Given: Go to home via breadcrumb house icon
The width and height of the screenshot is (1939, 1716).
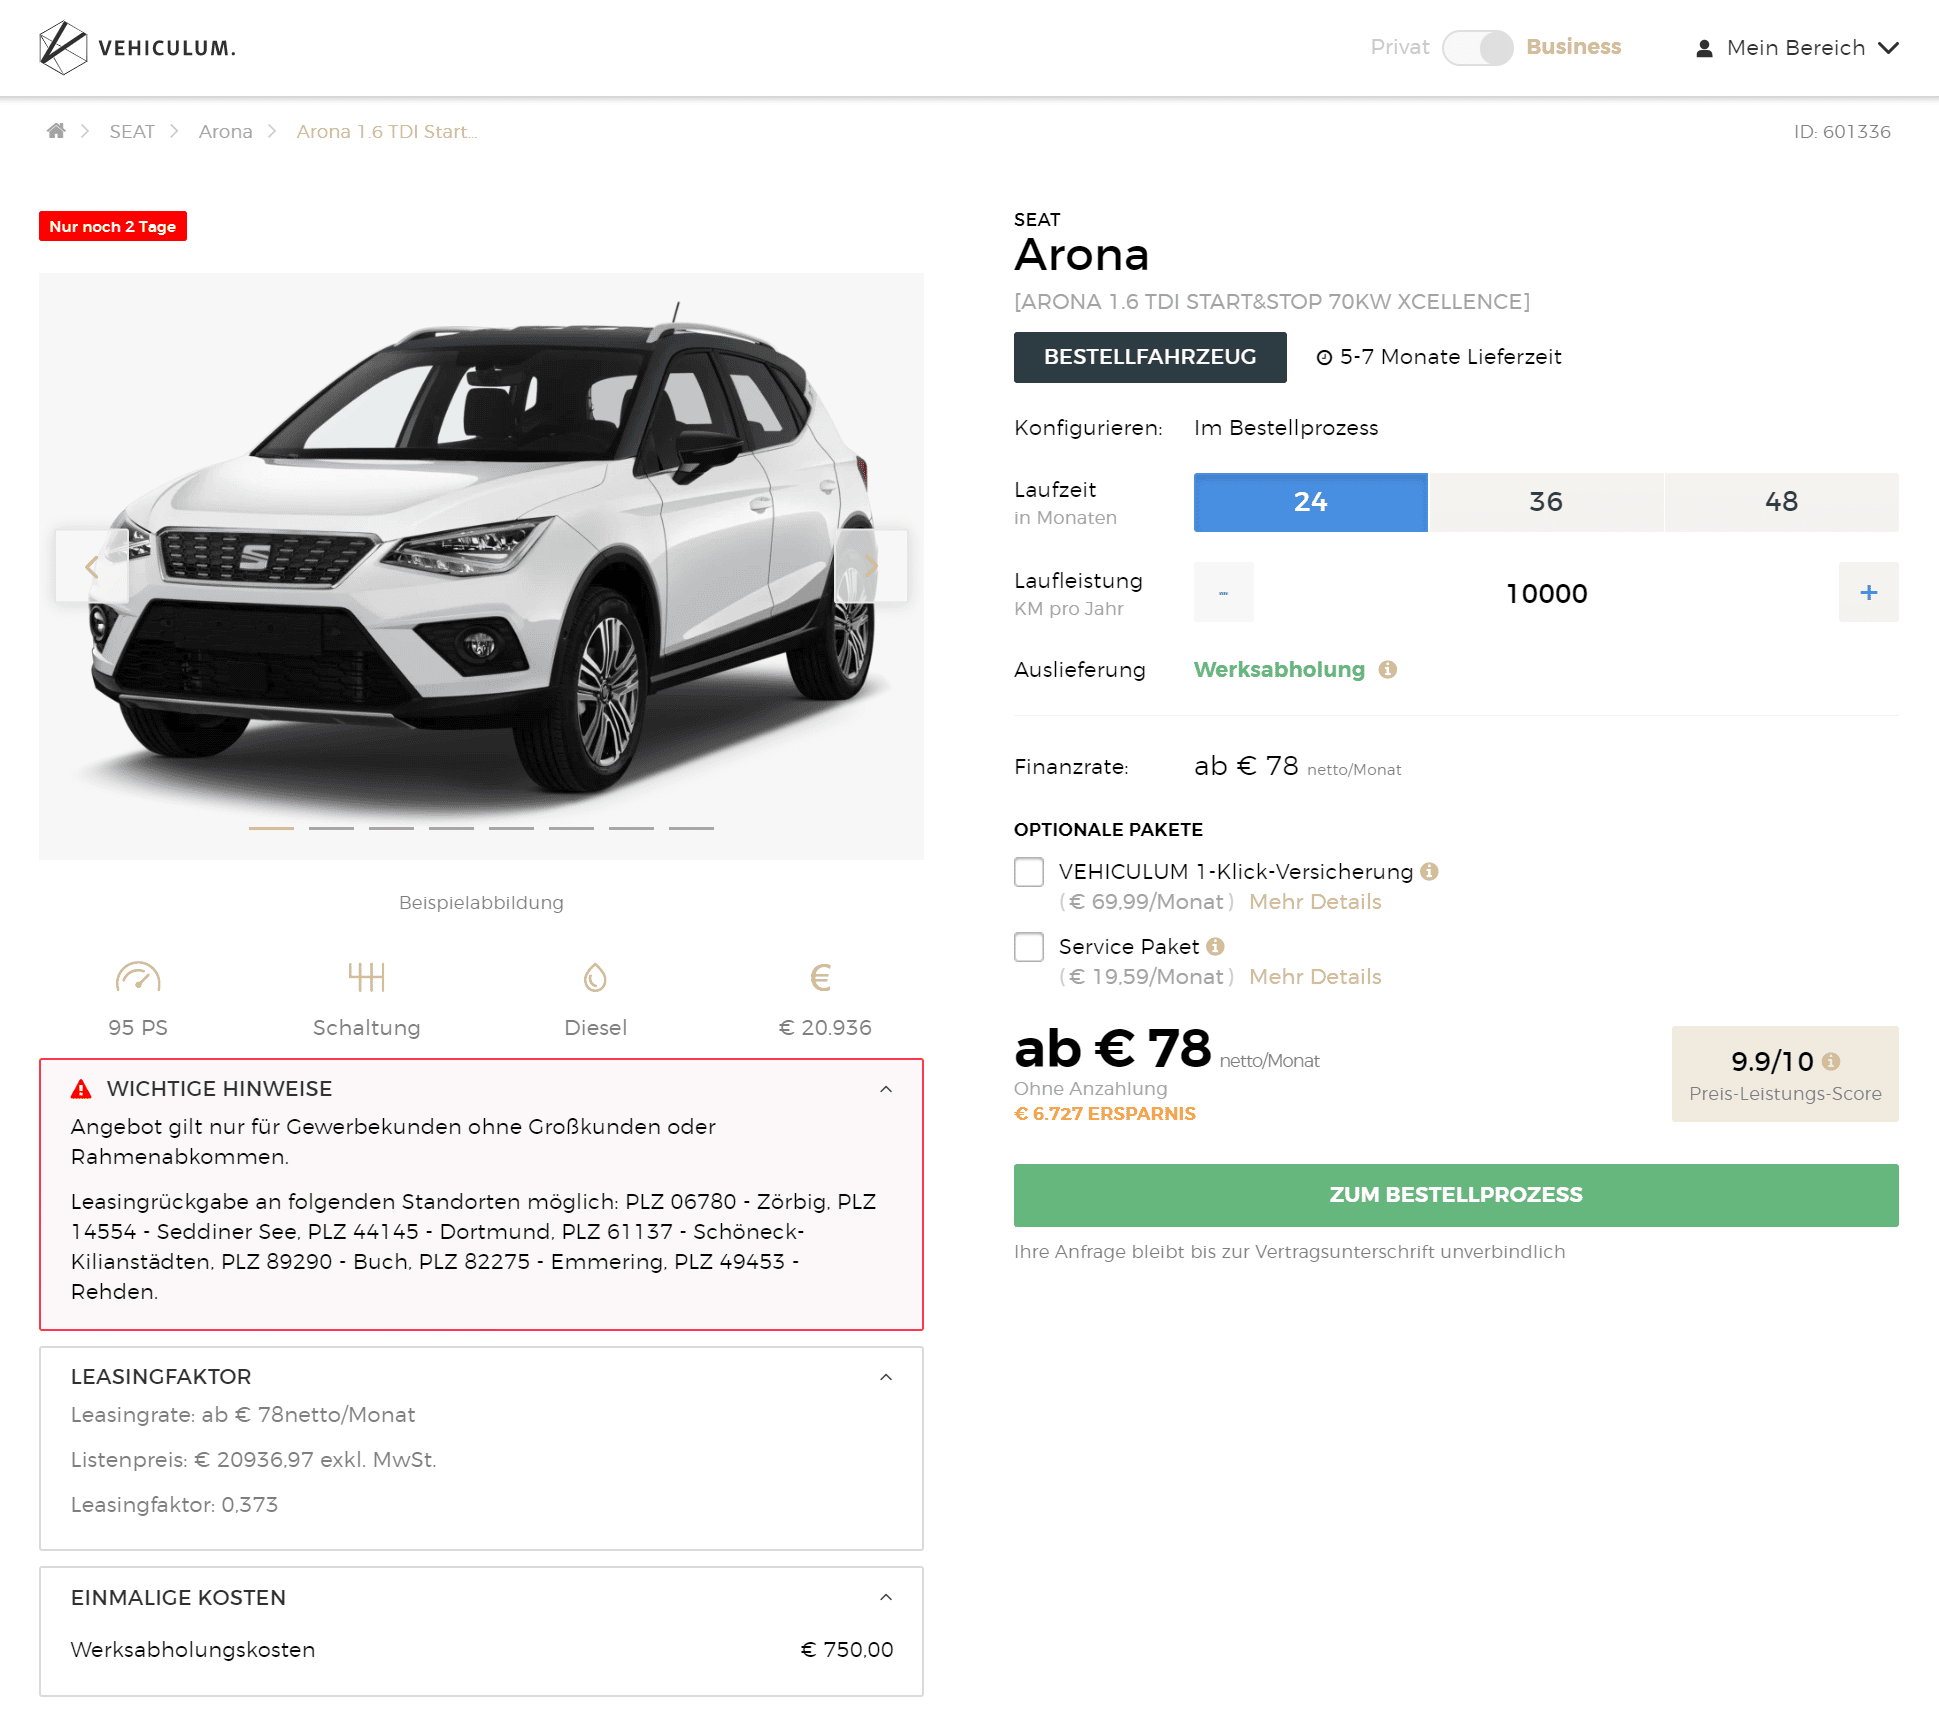Looking at the screenshot, I should (56, 131).
